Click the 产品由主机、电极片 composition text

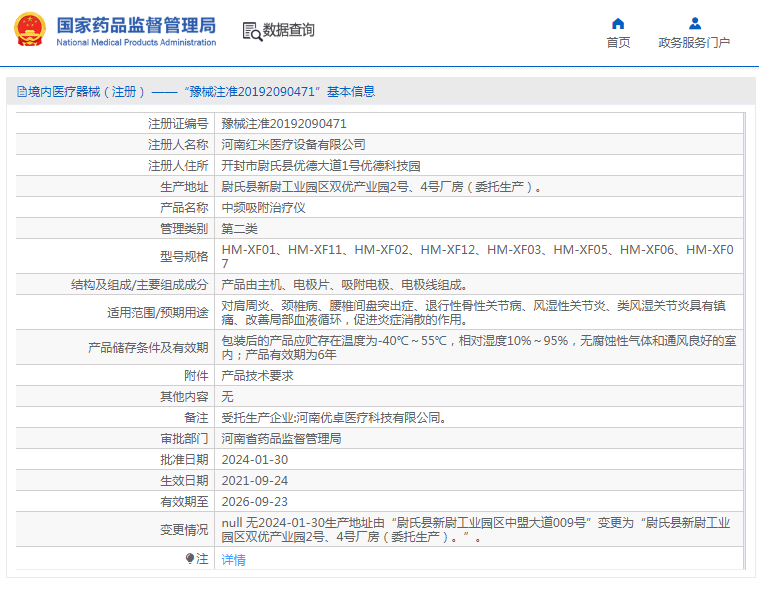coord(344,285)
